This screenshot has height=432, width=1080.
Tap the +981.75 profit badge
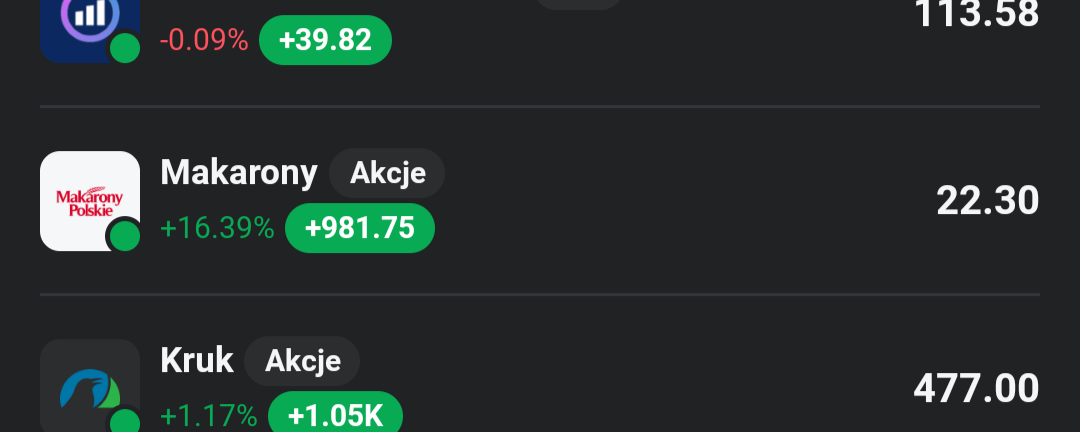[360, 228]
